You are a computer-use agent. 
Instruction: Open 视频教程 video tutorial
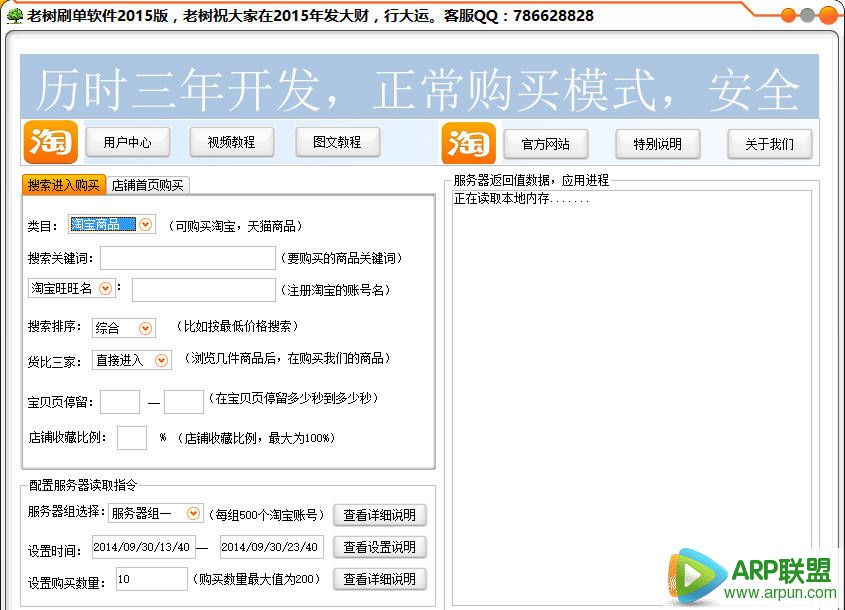coord(232,142)
